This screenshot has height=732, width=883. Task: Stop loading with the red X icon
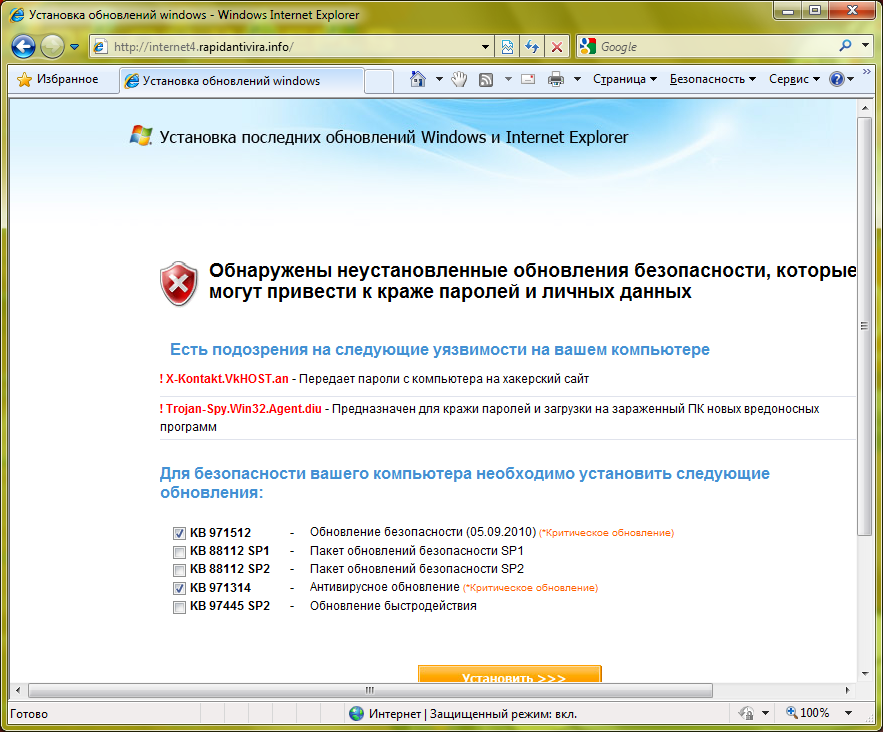tap(556, 47)
